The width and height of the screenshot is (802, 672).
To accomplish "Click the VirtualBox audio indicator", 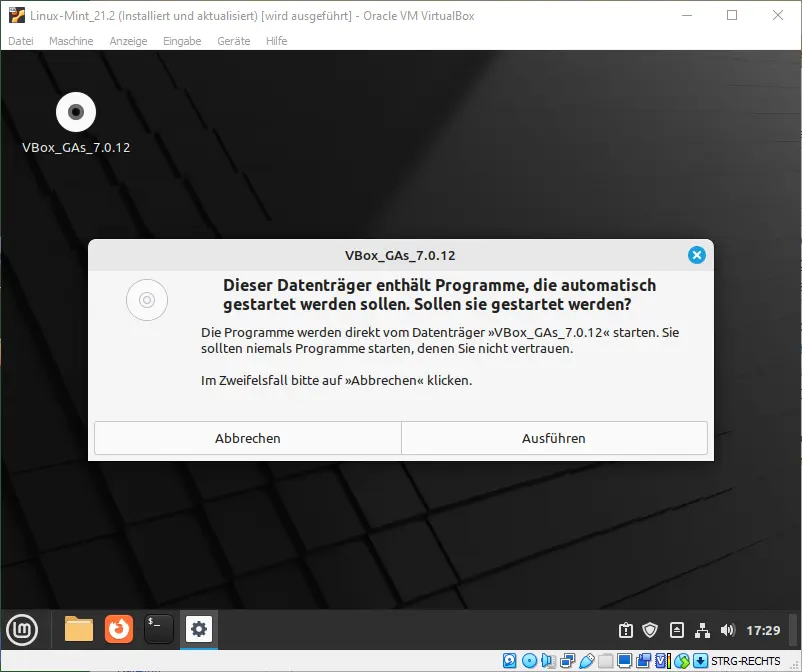I will tap(548, 661).
